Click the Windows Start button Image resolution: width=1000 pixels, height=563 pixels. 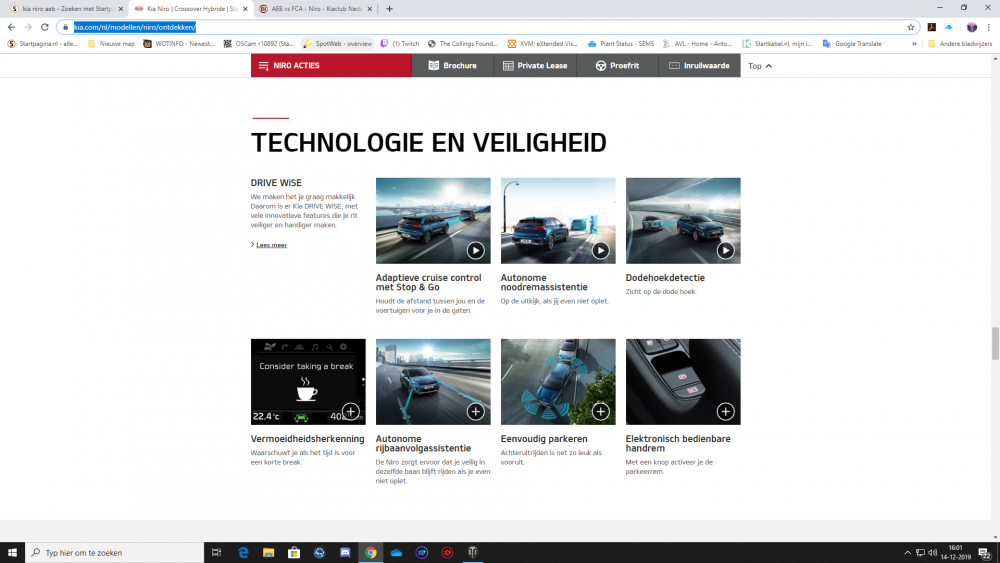(12, 552)
